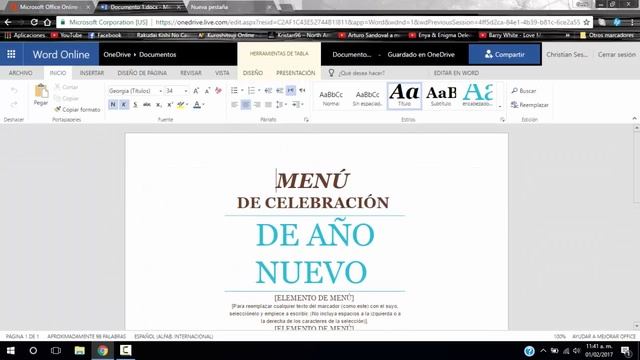Toggle superscript formatting

[170, 104]
